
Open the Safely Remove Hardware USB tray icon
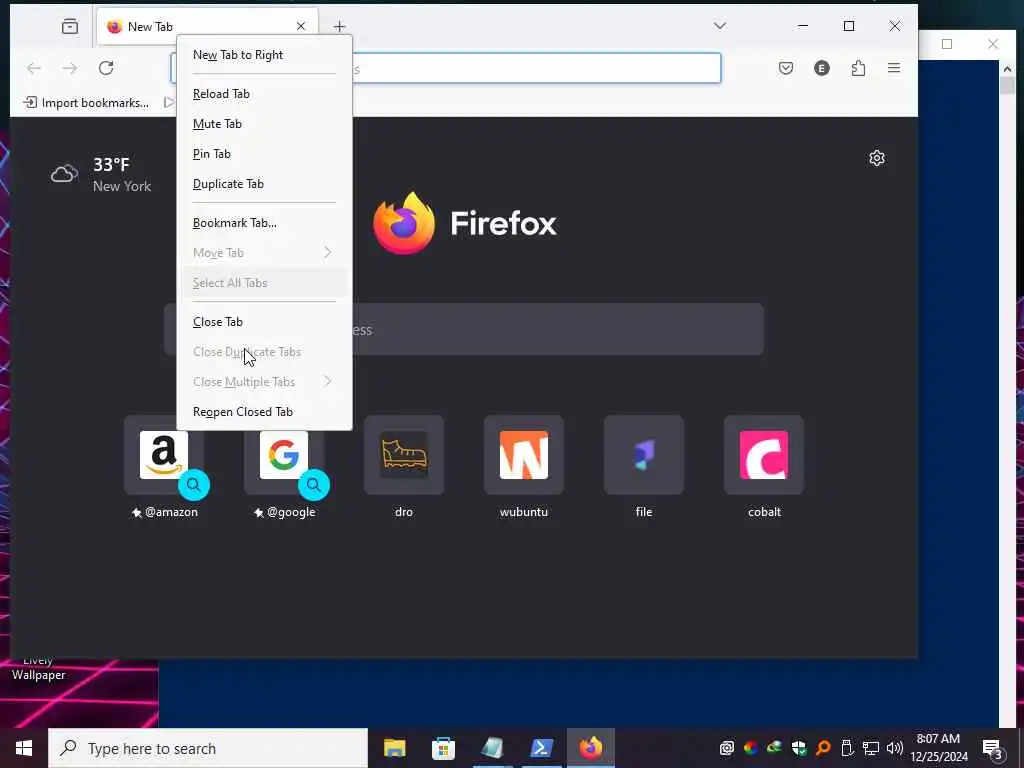tap(846, 748)
